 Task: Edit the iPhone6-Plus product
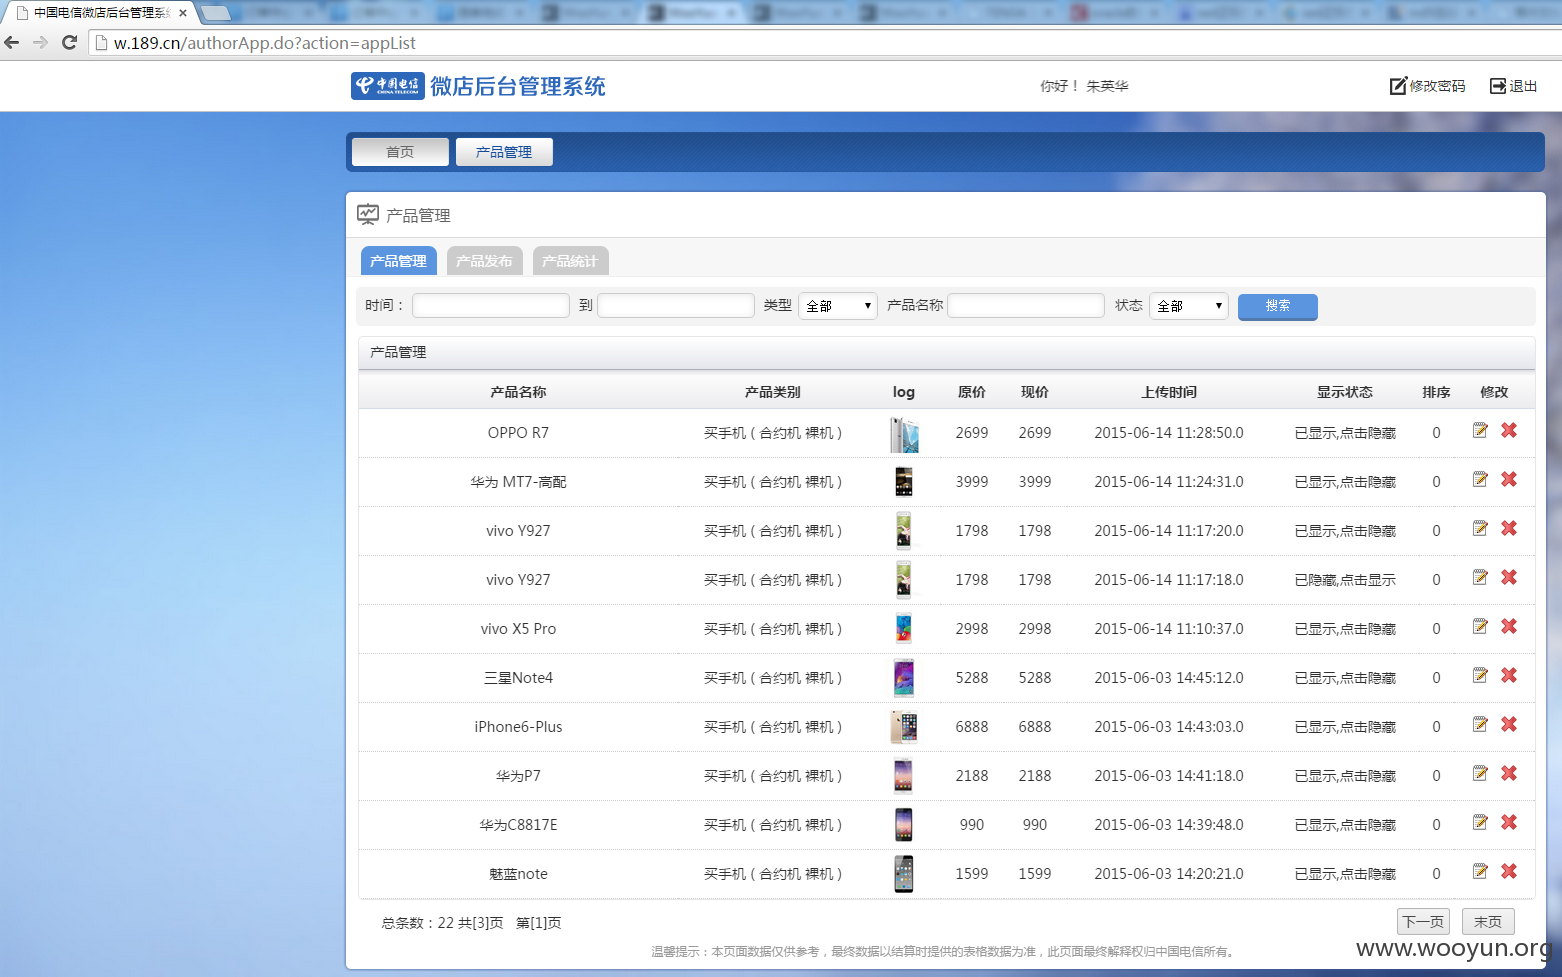[x=1480, y=725]
